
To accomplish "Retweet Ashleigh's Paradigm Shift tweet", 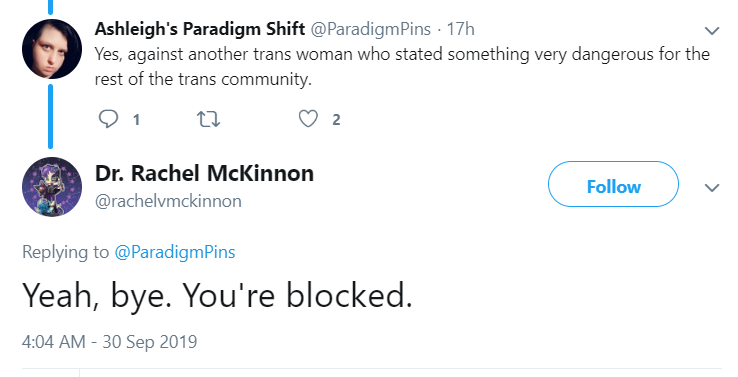I will [208, 119].
